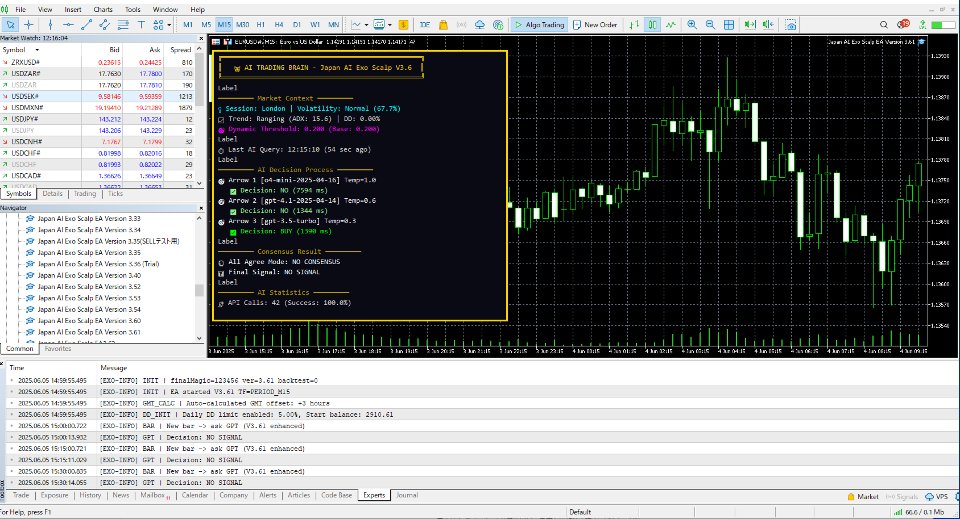Select the cursor arrow tool
The image size is (960, 519).
click(x=10, y=24)
